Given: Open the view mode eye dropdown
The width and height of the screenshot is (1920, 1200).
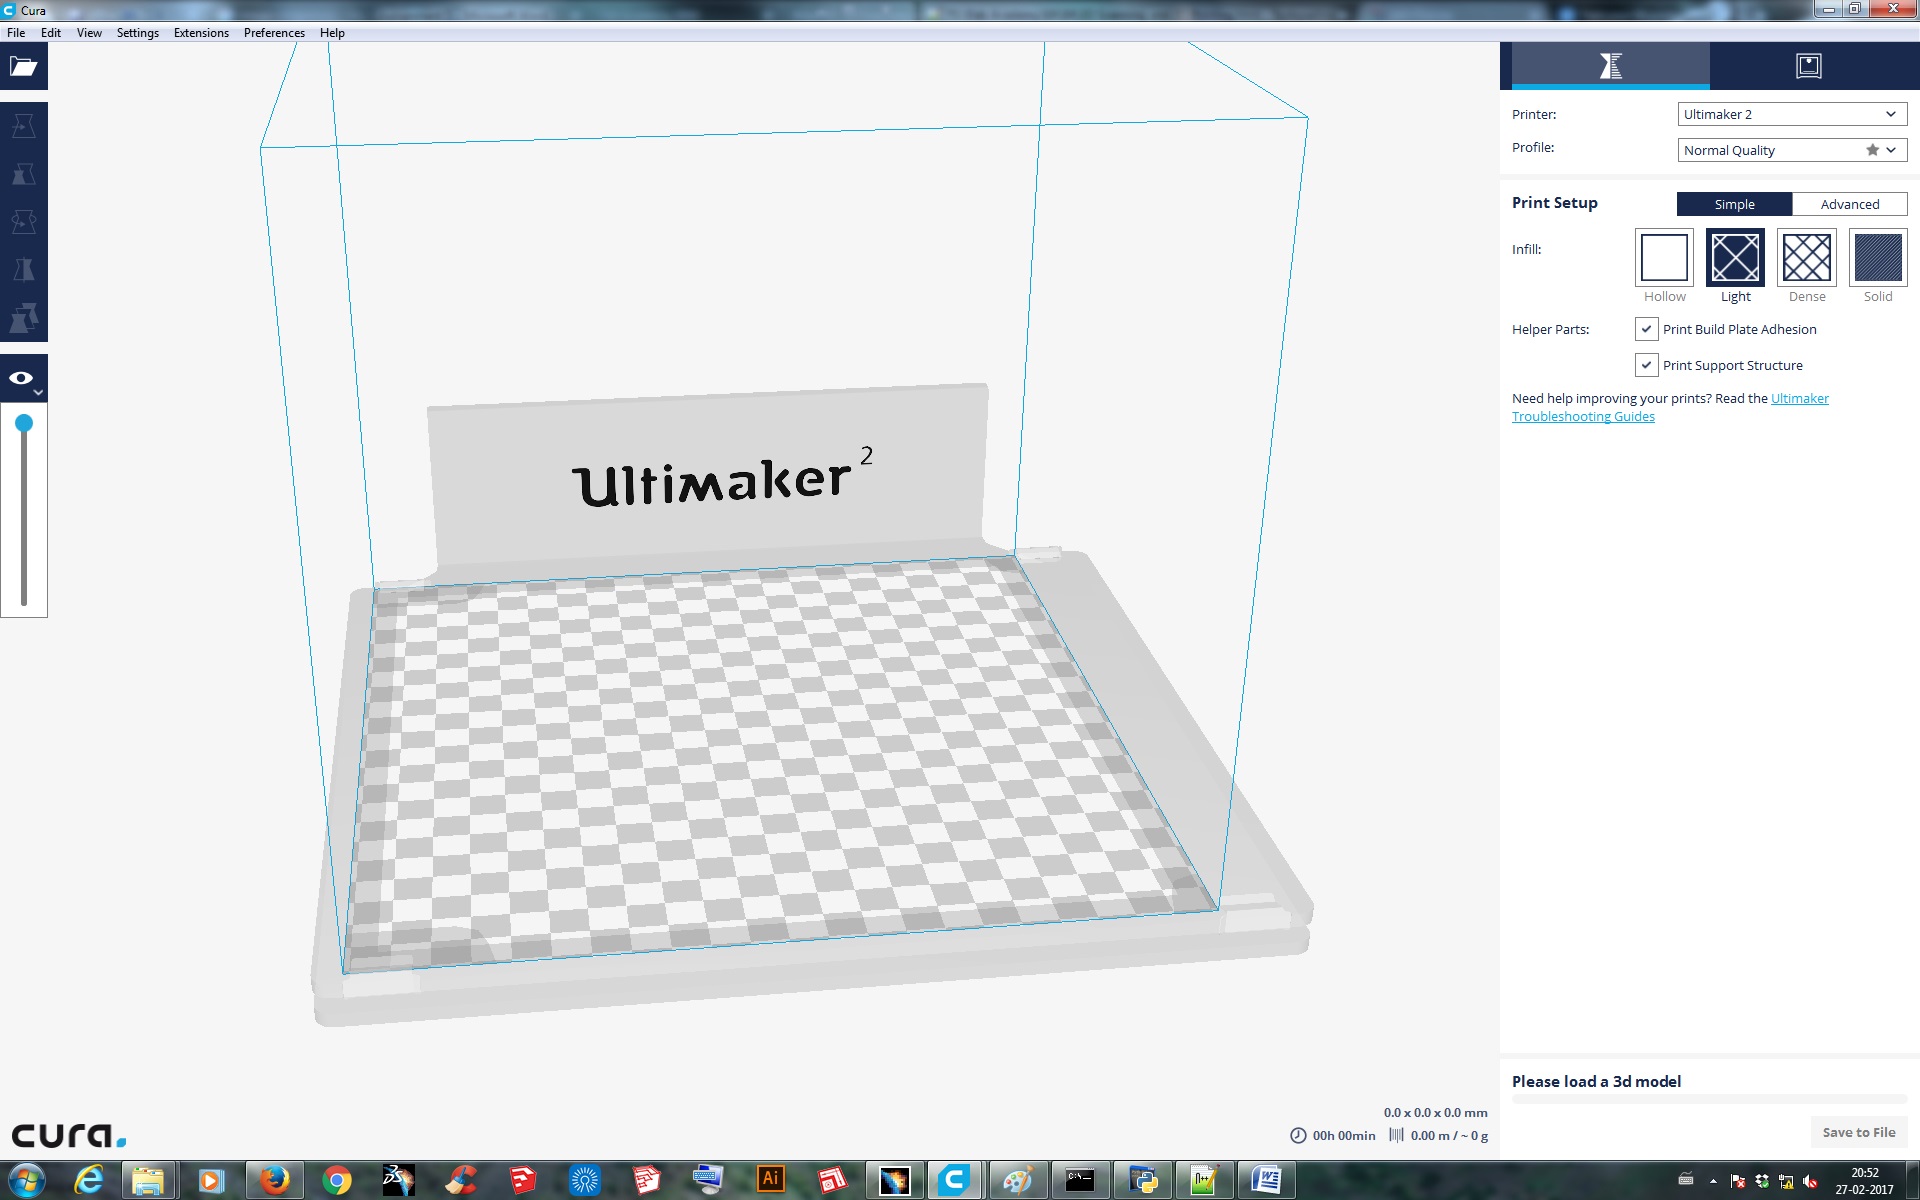Looking at the screenshot, I should pos(24,379).
